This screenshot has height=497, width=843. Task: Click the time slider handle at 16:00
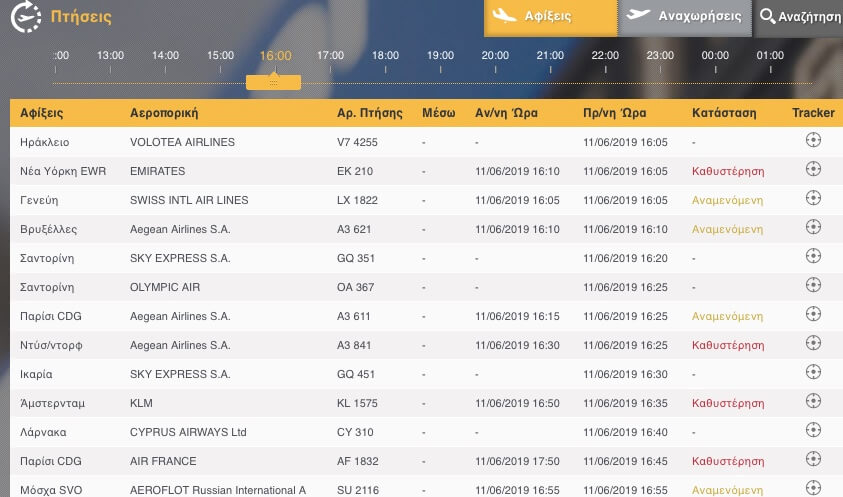273,82
